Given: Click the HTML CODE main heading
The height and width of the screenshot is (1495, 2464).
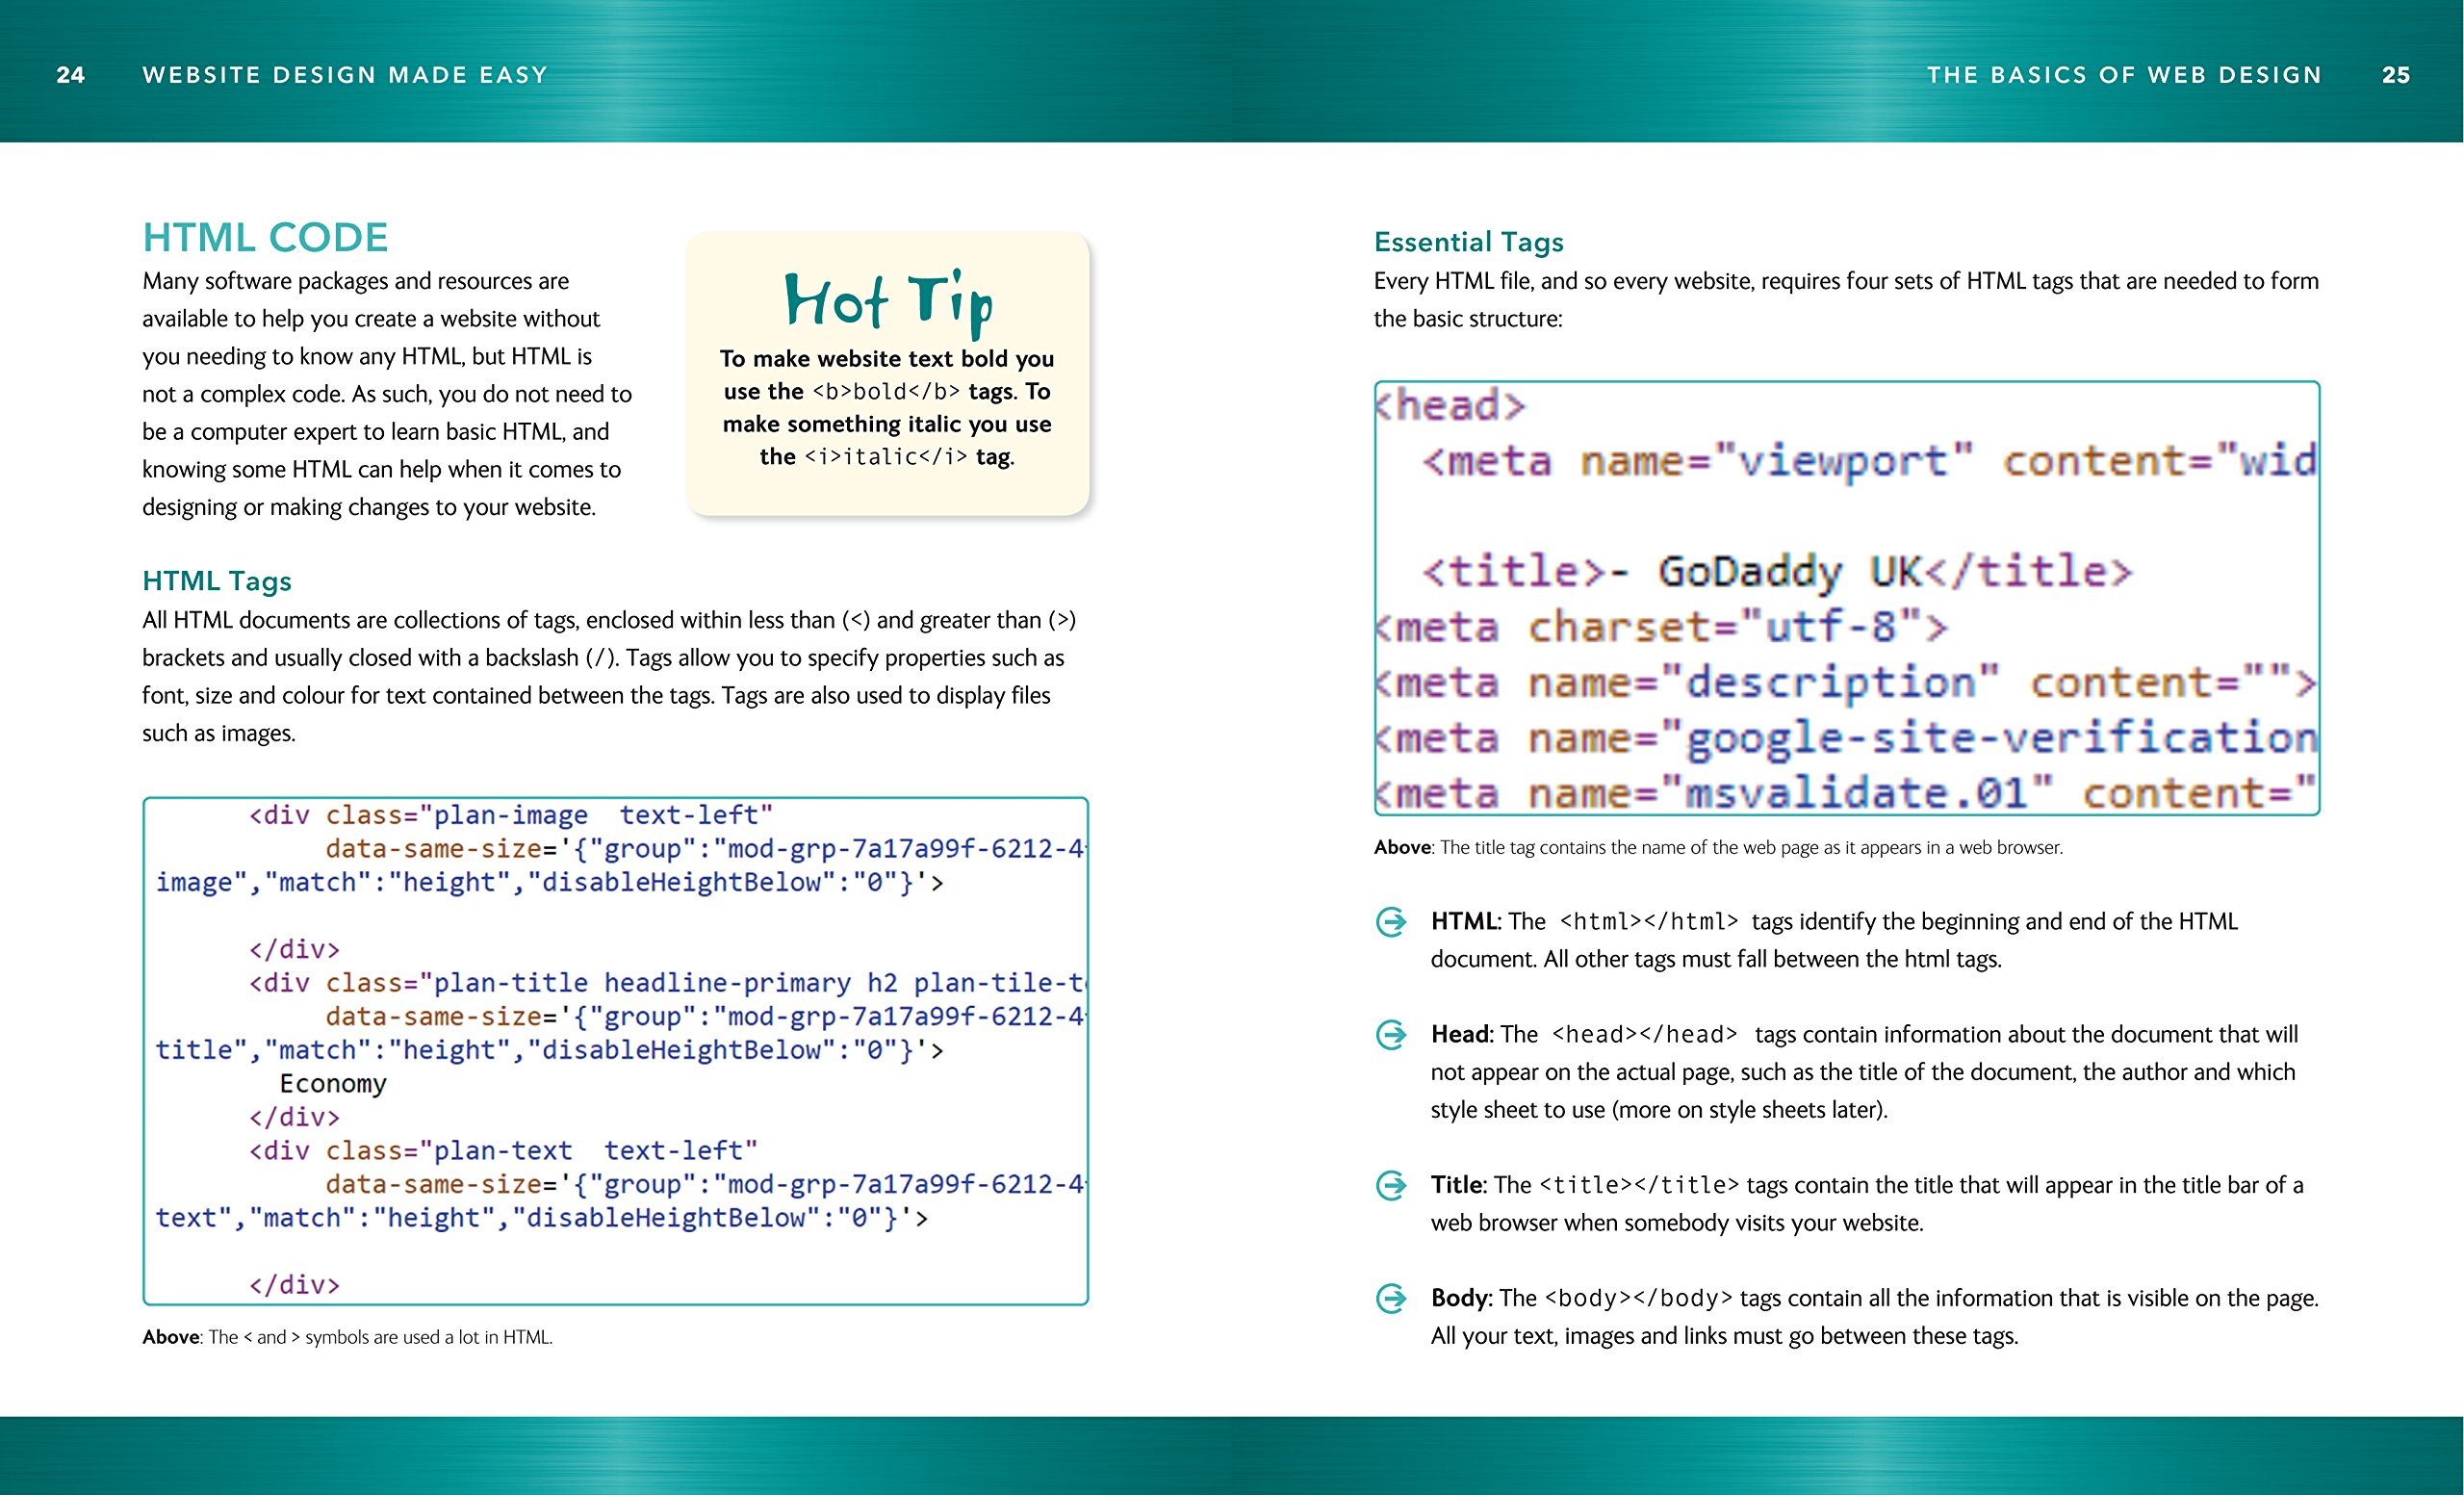Looking at the screenshot, I should click(x=265, y=238).
